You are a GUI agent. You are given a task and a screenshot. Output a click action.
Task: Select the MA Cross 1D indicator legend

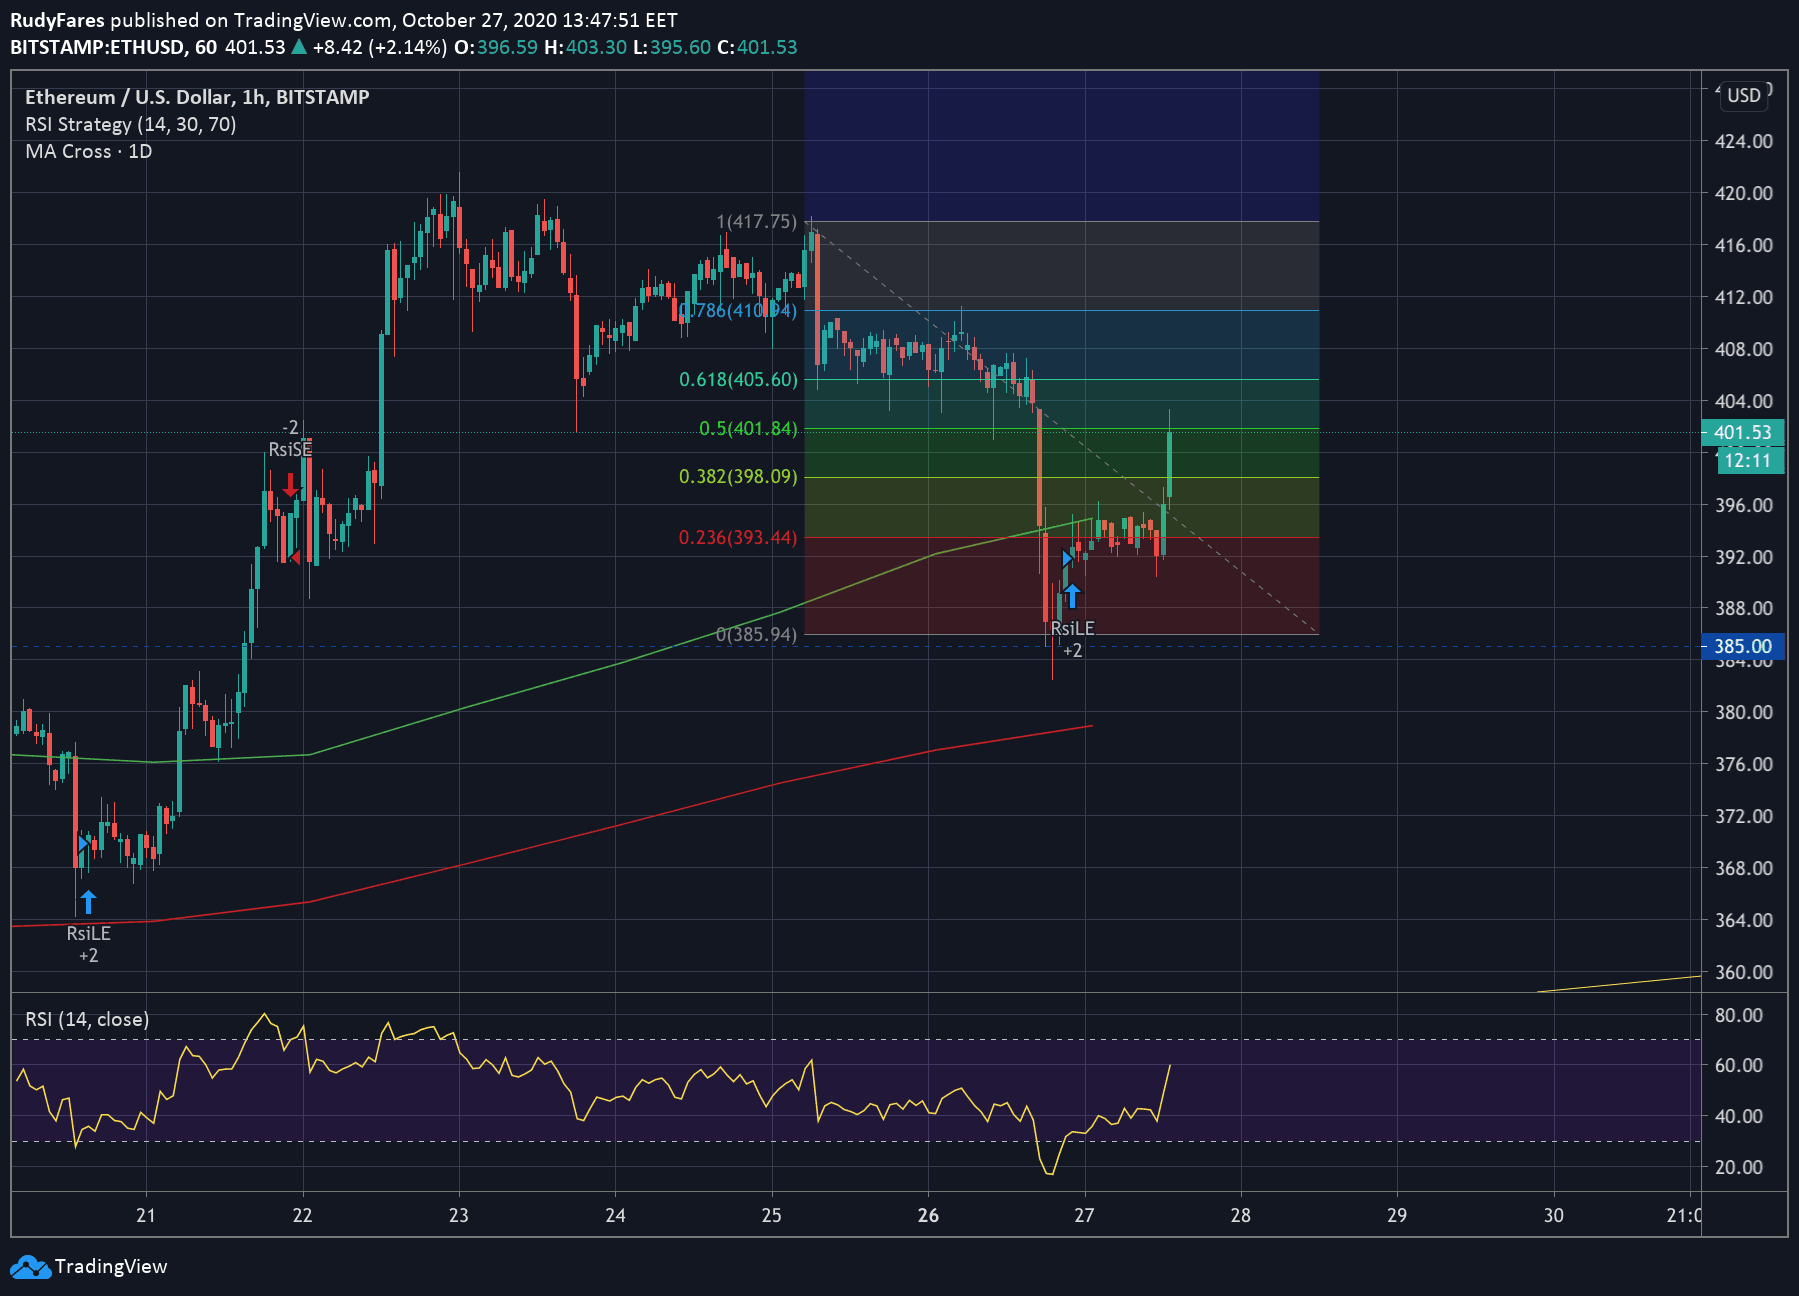tap(88, 151)
